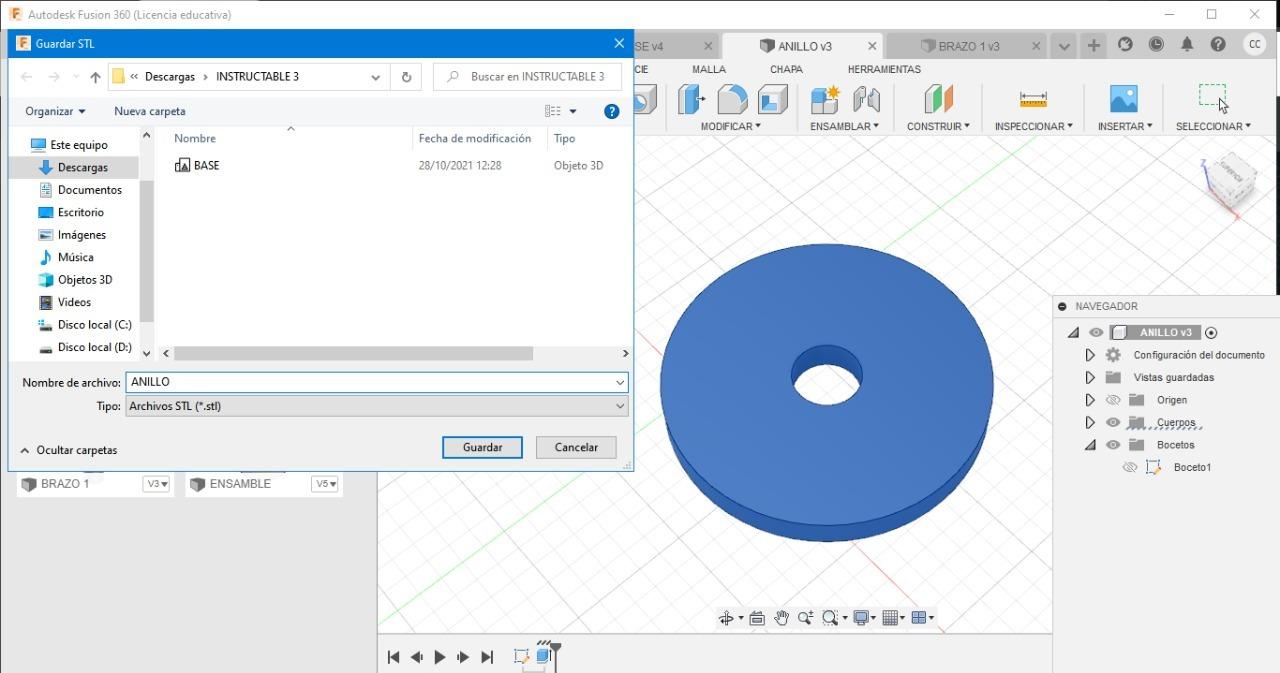Open the MODIFICAR dropdown menu

(x=731, y=126)
